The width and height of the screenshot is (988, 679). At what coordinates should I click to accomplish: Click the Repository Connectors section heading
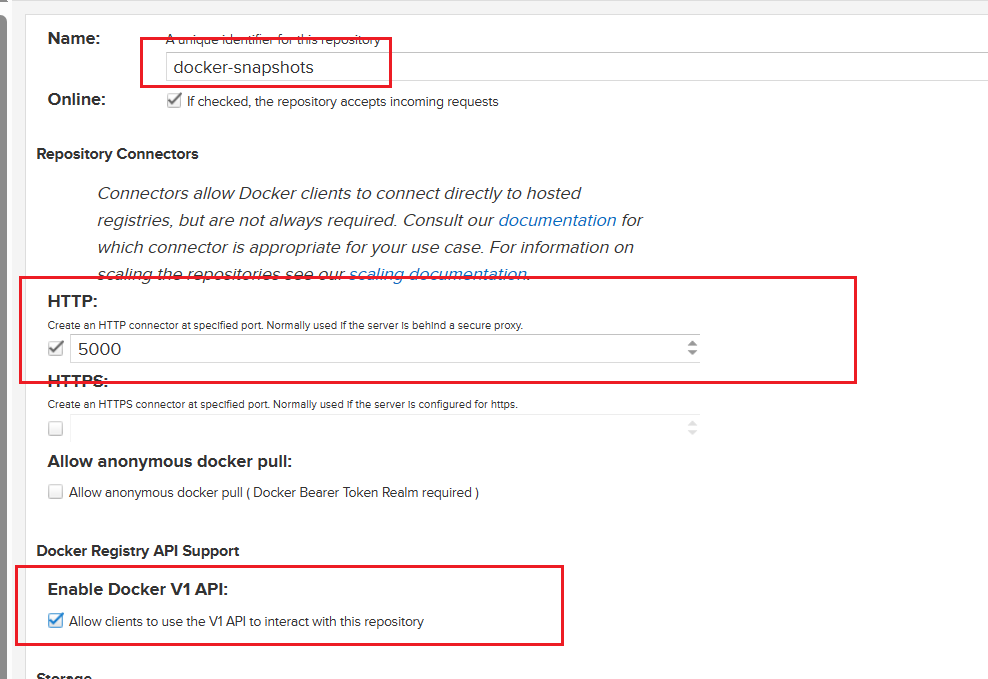(117, 154)
